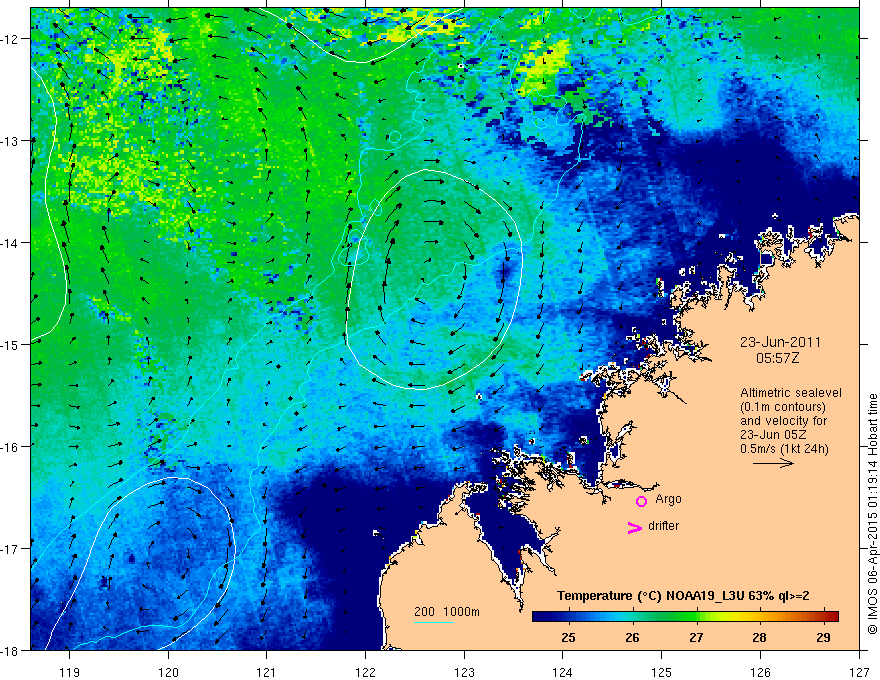This screenshot has height=680, width=880.
Task: Click the '0.5m/s (1kt 24h)' text
Action: 784,449
